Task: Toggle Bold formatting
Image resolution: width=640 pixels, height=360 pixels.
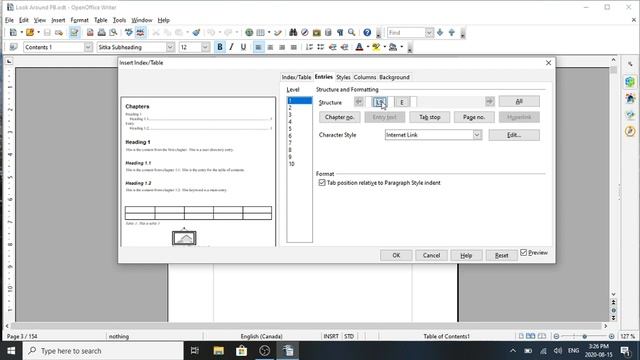Action: coord(220,47)
